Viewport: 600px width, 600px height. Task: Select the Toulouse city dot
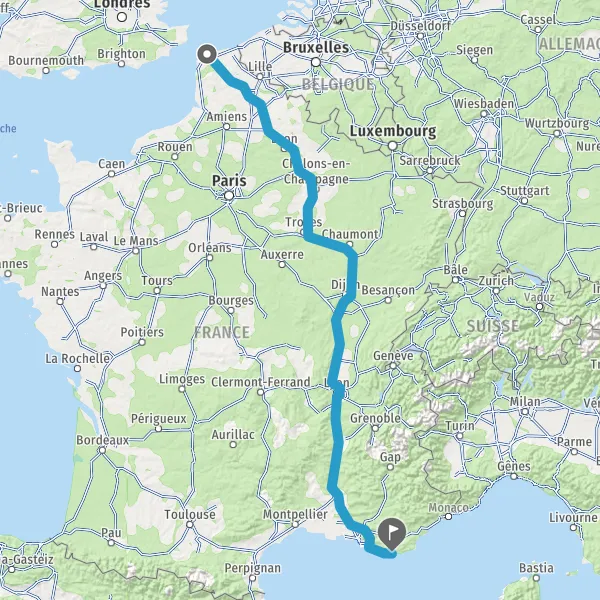coord(190,524)
